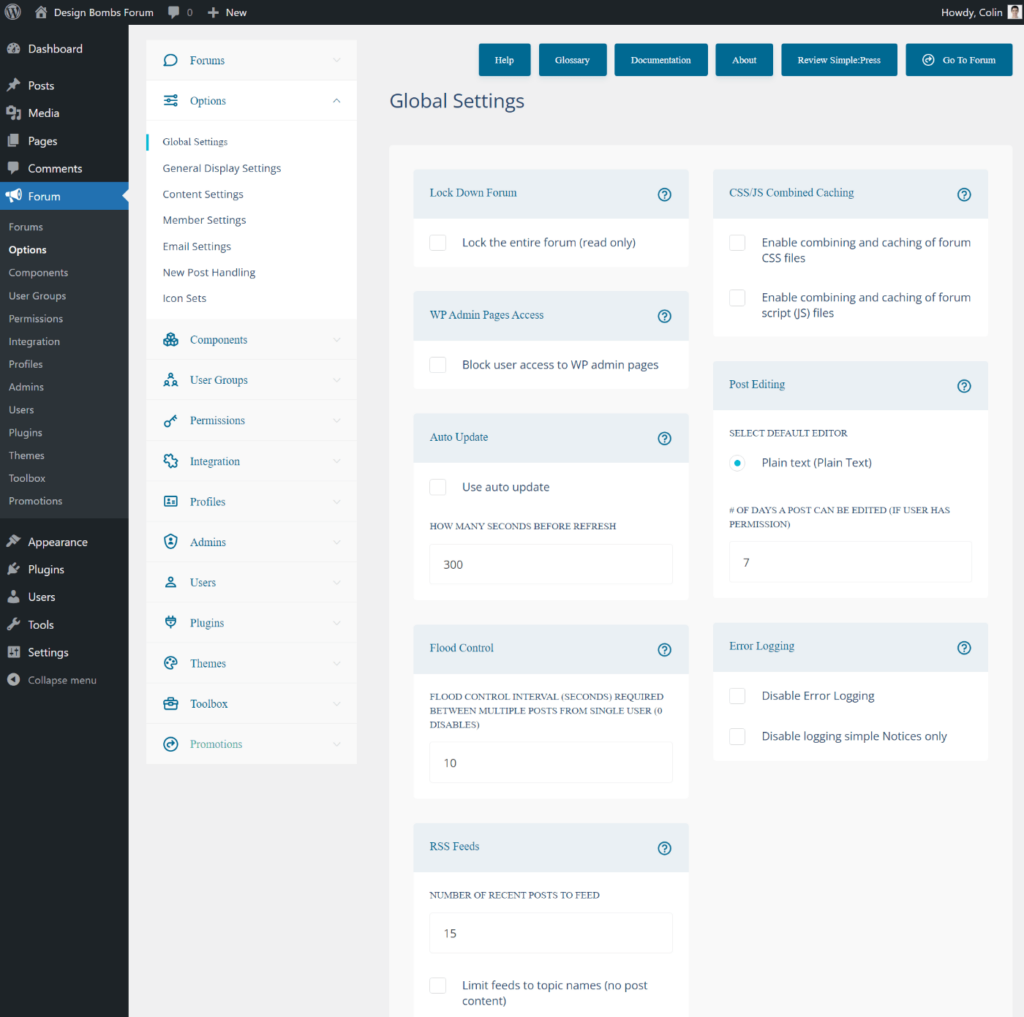Check Block user access to WP admin pages
1024x1017 pixels.
coord(438,364)
